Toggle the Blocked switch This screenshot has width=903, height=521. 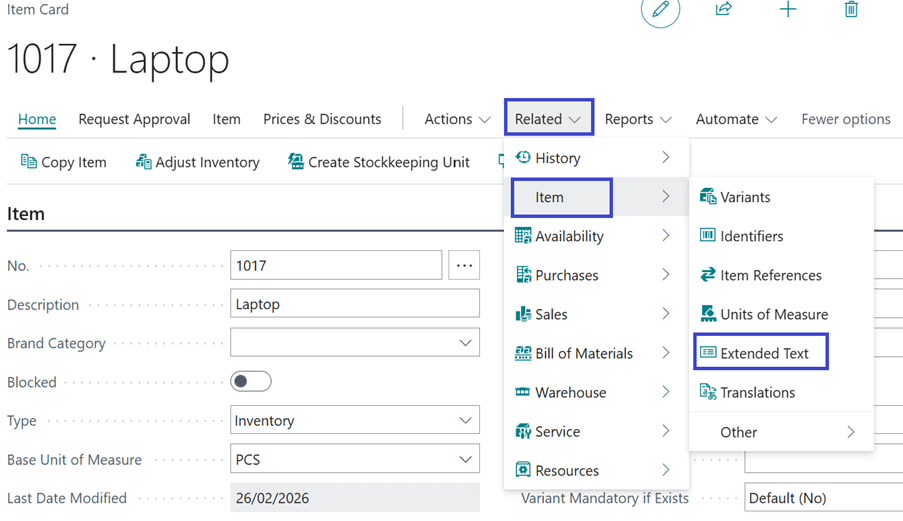click(250, 382)
